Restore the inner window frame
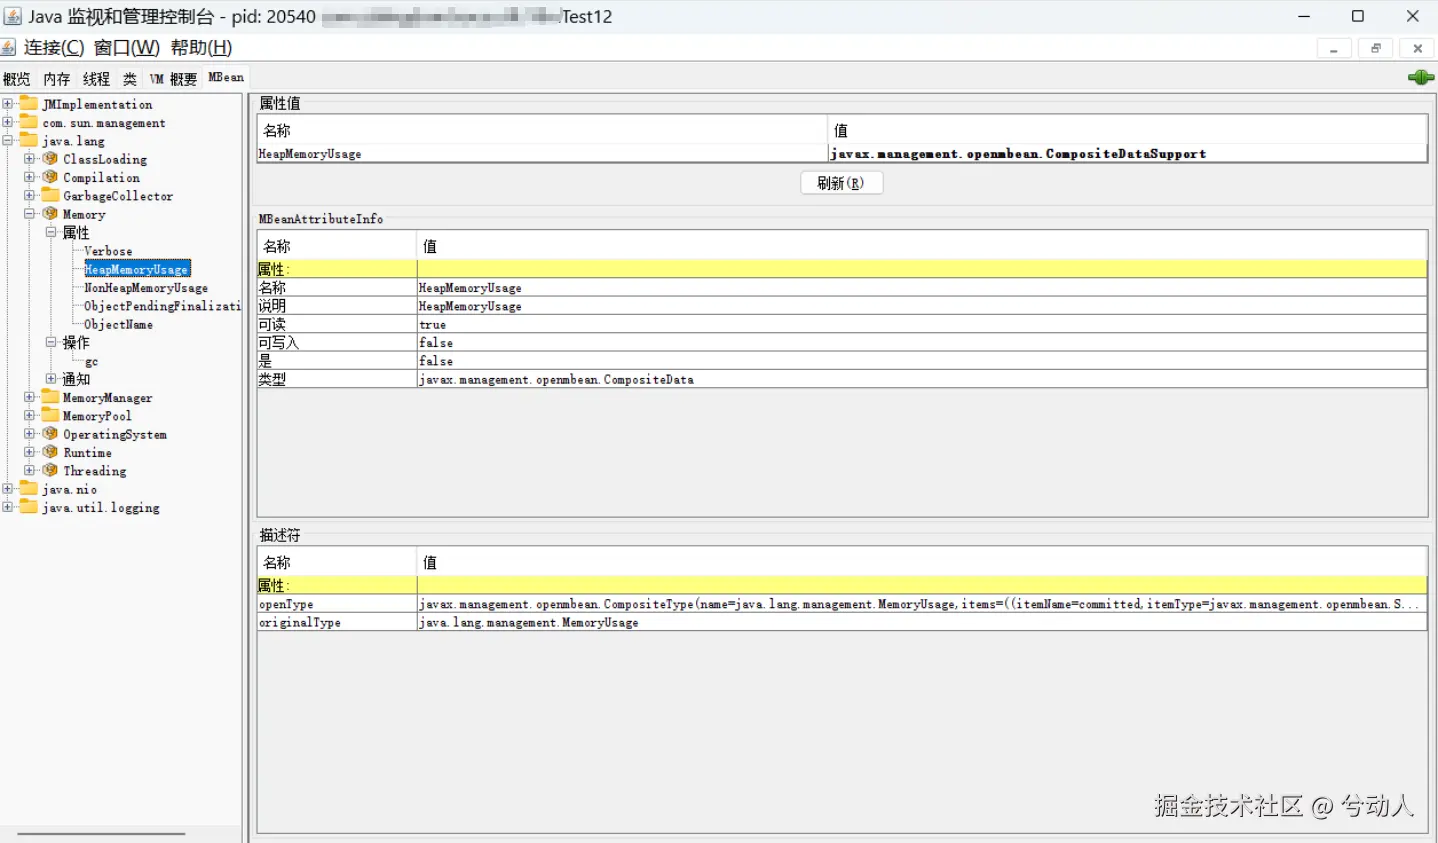The image size is (1438, 843). tap(1376, 48)
